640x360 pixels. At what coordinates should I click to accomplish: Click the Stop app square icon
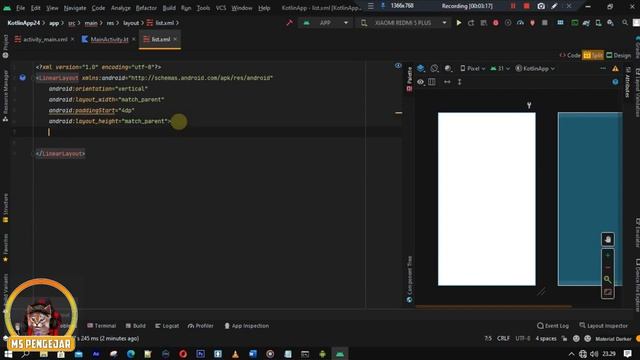(544, 23)
